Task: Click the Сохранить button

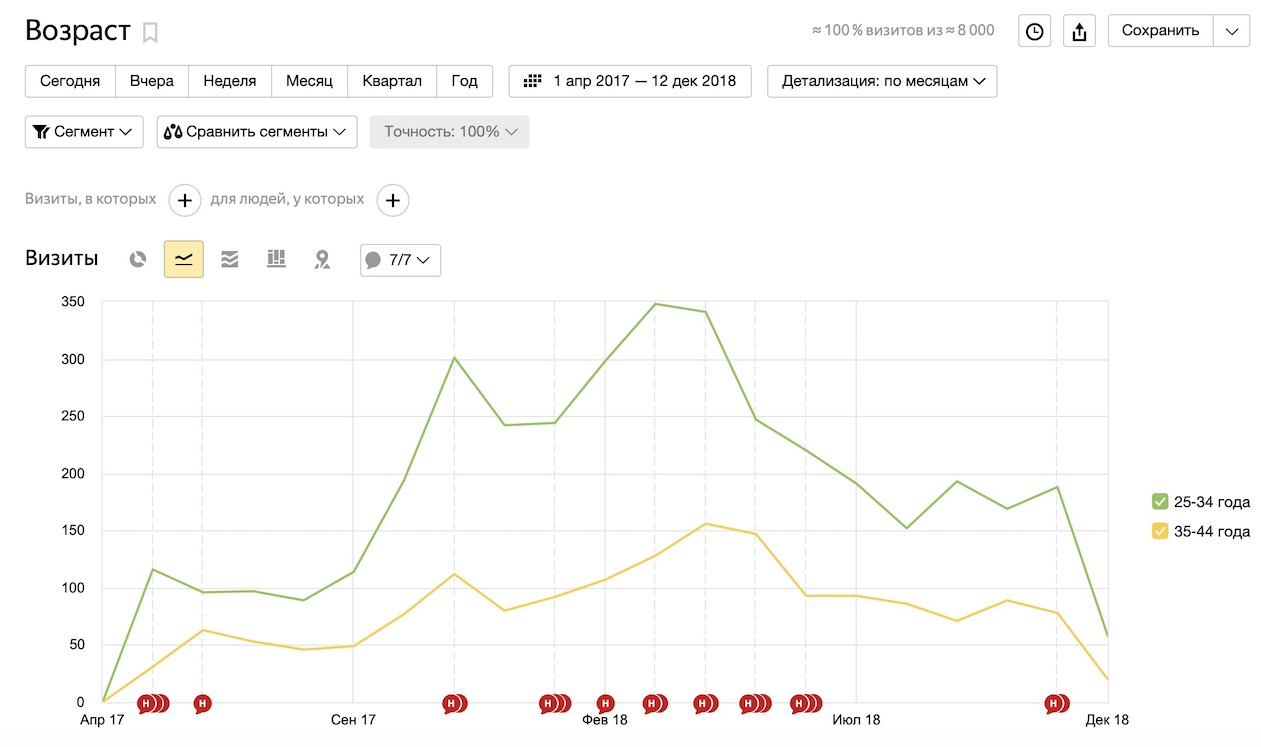Action: 1160,31
